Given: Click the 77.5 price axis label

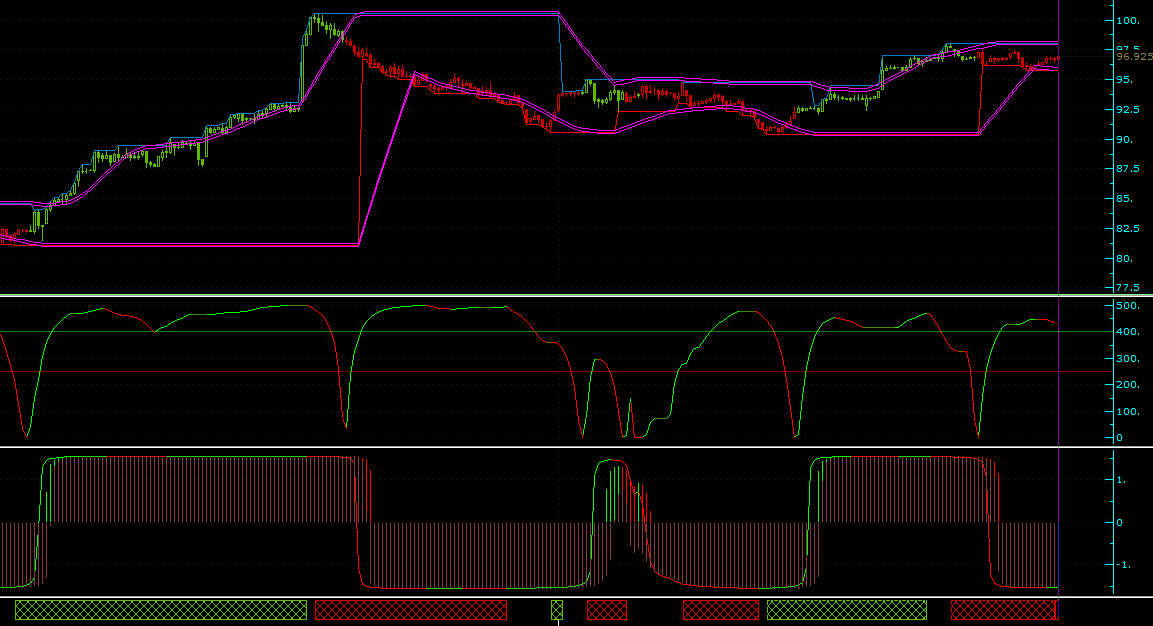Looking at the screenshot, I should [1128, 288].
